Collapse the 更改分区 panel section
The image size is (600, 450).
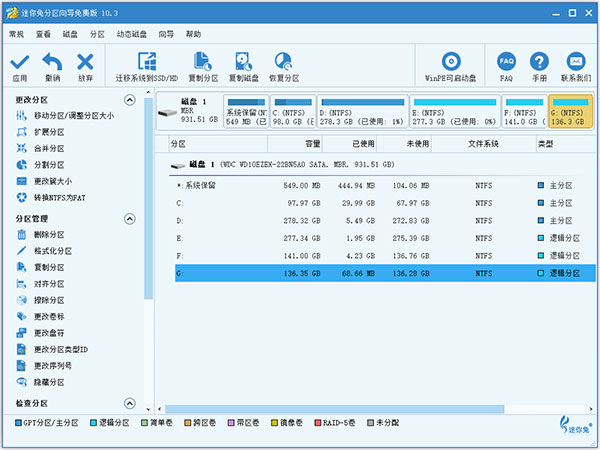point(129,100)
